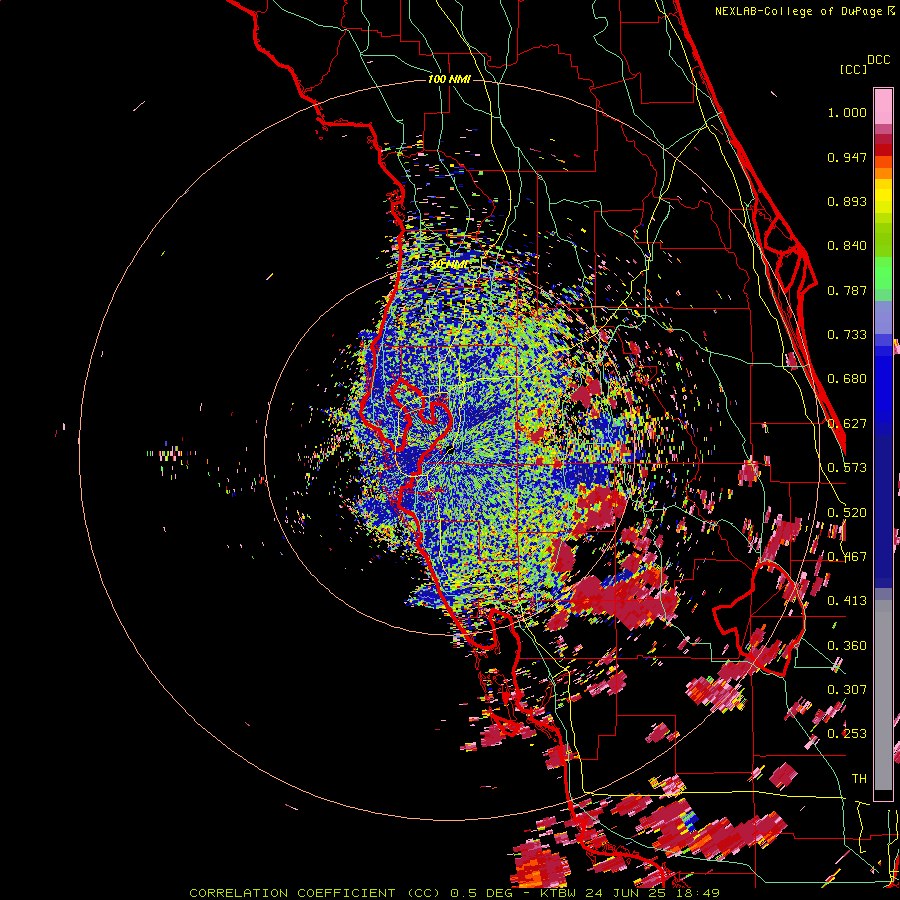
Task: Click the NEXLAB-College of DuPage label
Action: tap(800, 11)
